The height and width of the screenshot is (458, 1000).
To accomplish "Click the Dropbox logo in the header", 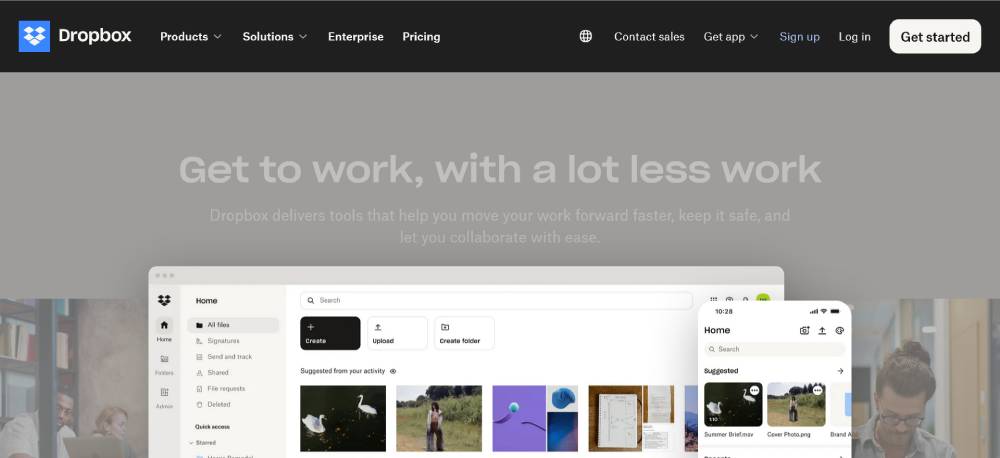I will point(75,36).
